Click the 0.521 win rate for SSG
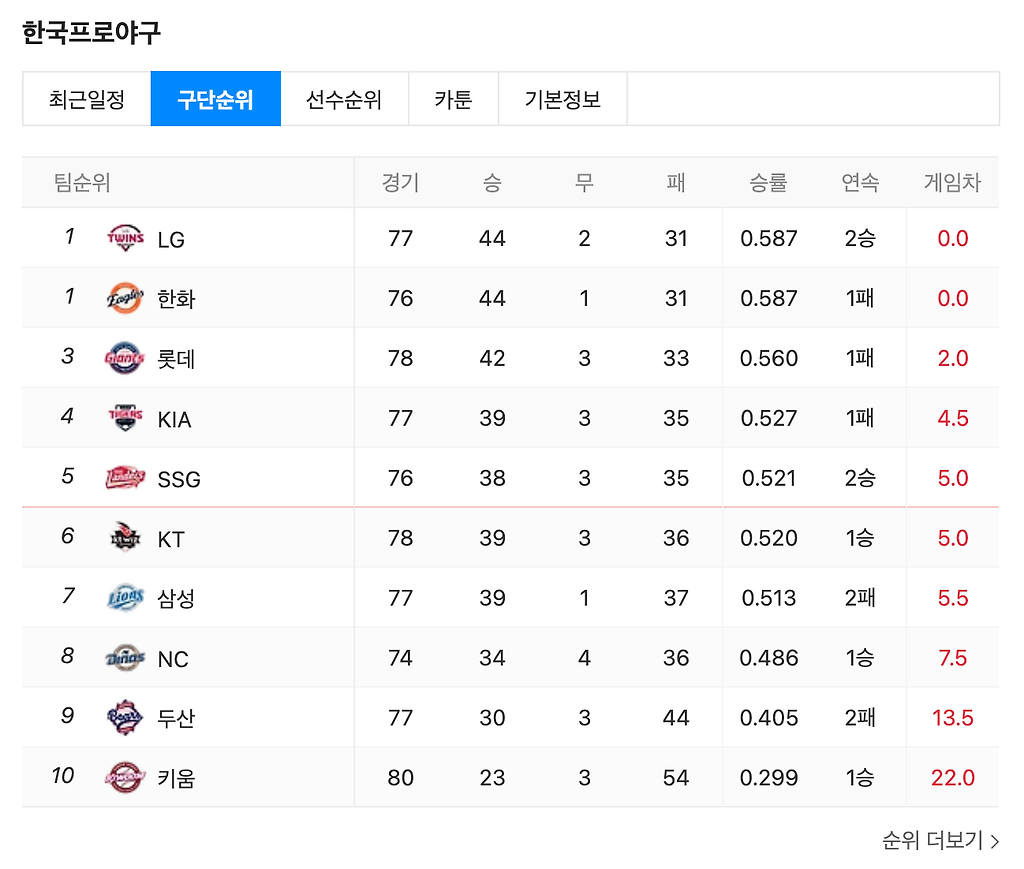 [x=769, y=478]
